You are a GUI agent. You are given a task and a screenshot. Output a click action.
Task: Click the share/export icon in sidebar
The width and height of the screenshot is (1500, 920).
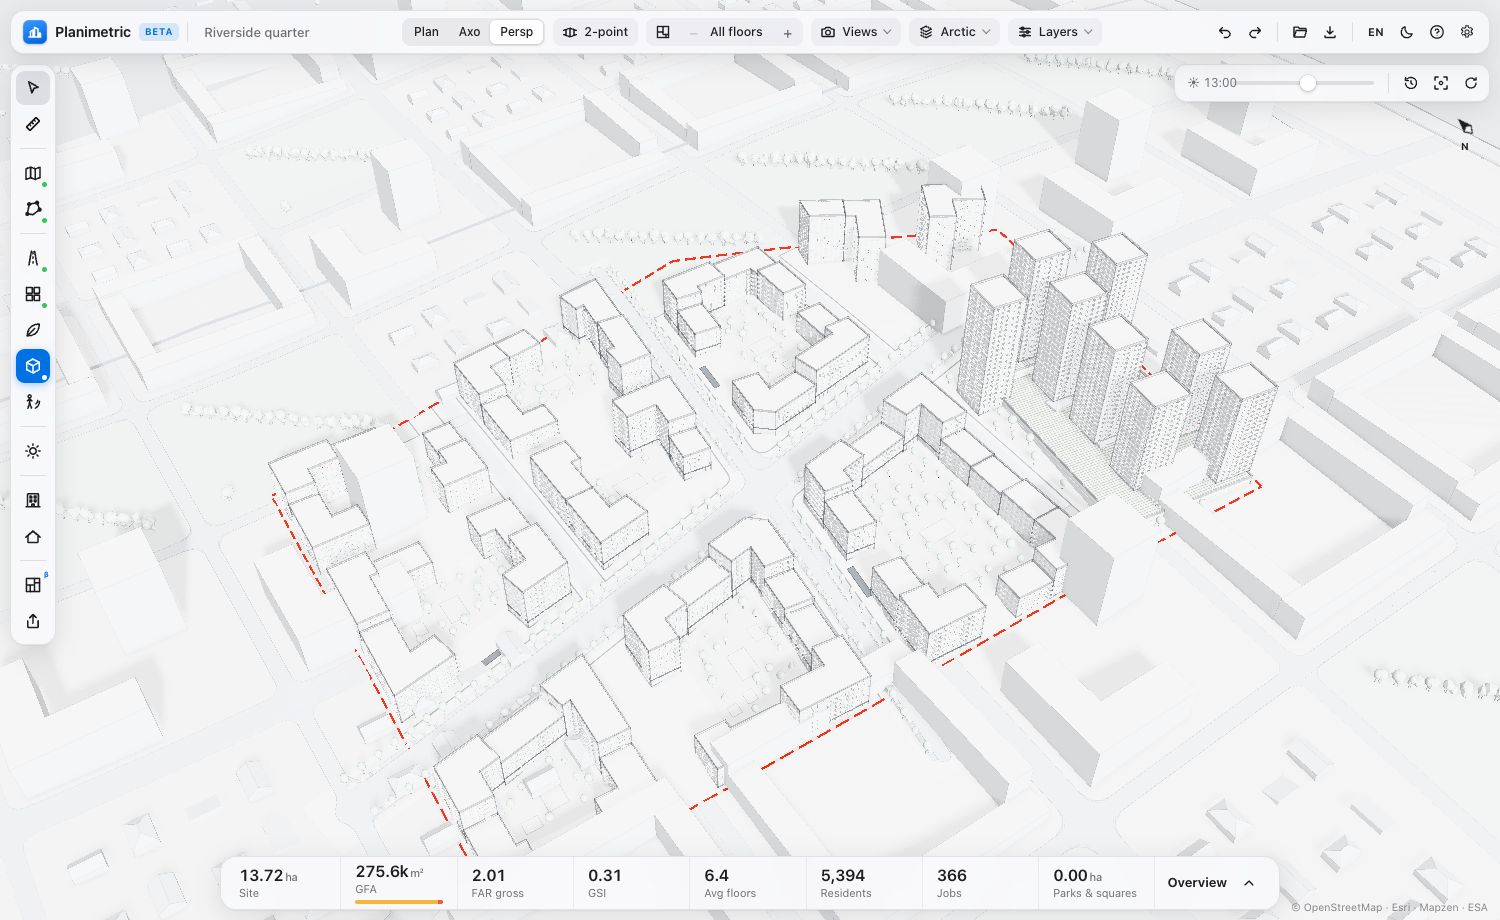point(33,621)
